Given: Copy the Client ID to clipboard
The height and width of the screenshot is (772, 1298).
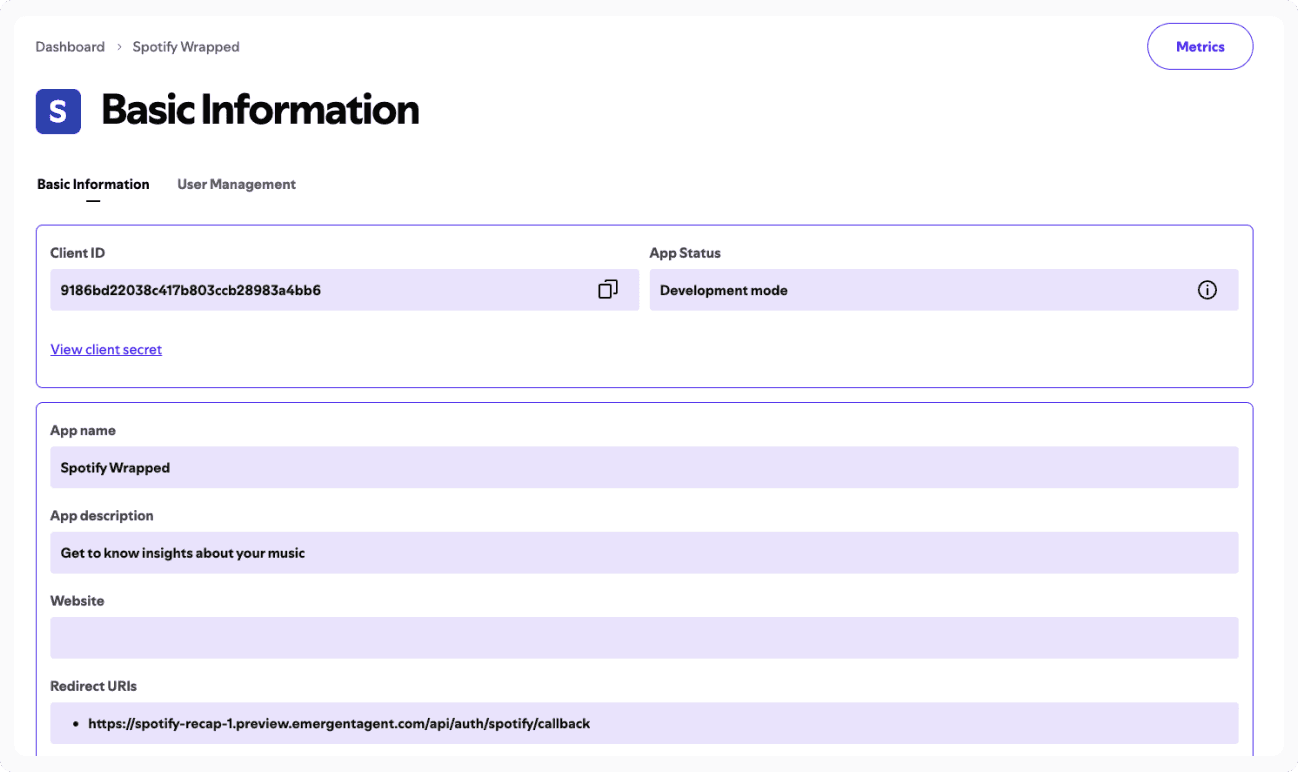Looking at the screenshot, I should [x=608, y=290].
